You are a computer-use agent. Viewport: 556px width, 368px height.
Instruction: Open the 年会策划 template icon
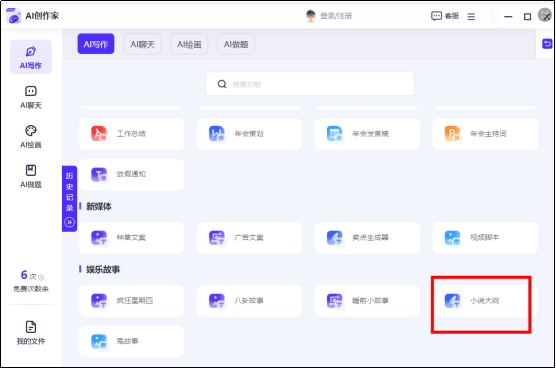(x=217, y=134)
